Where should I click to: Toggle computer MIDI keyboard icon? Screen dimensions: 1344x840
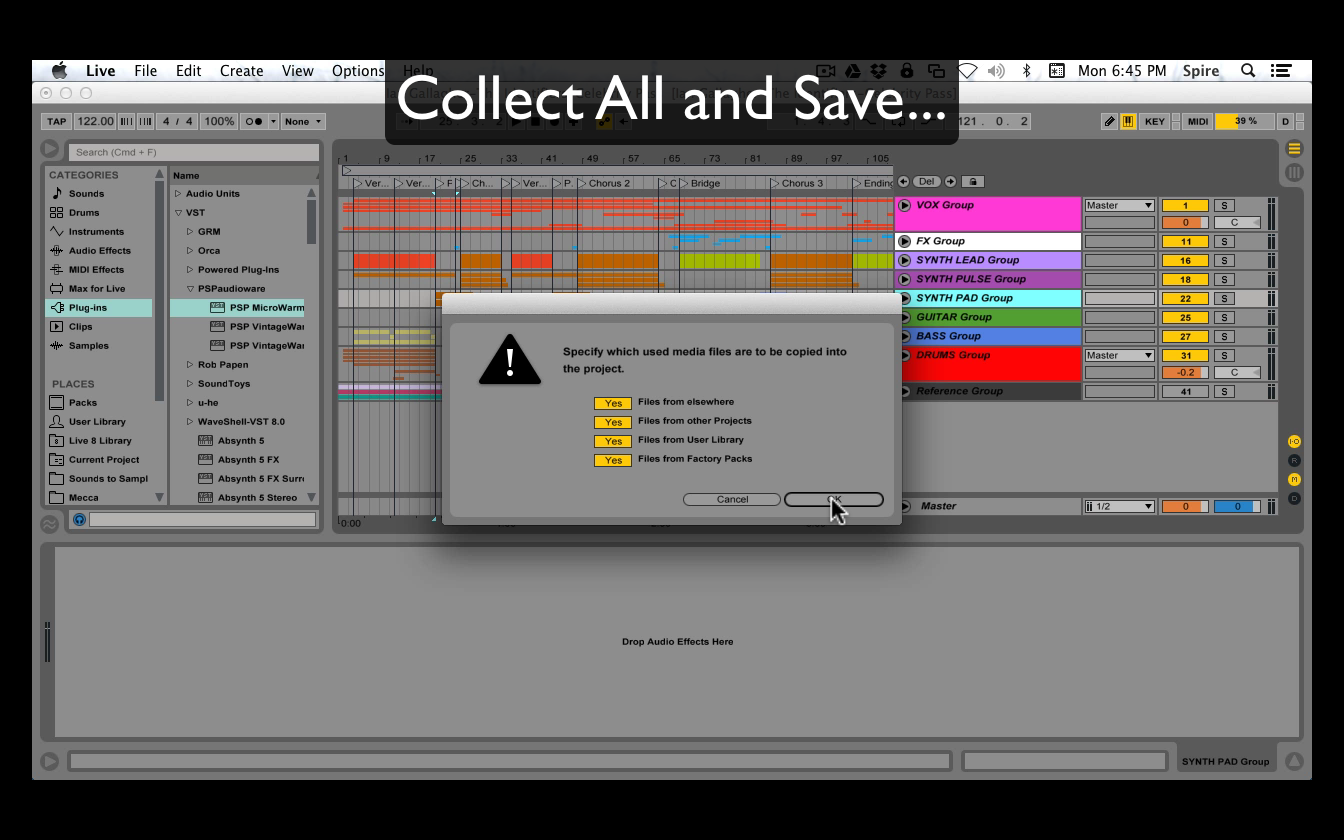(x=1128, y=121)
